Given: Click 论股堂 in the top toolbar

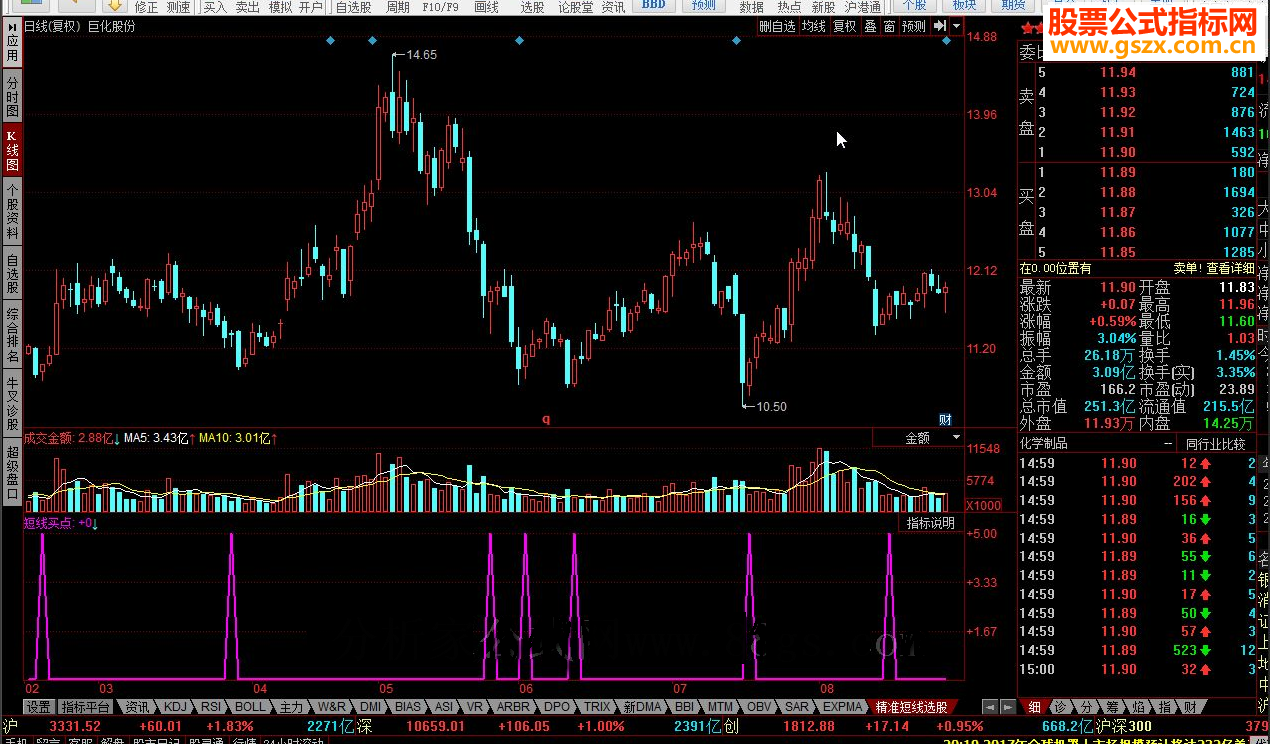Looking at the screenshot, I should [x=575, y=6].
